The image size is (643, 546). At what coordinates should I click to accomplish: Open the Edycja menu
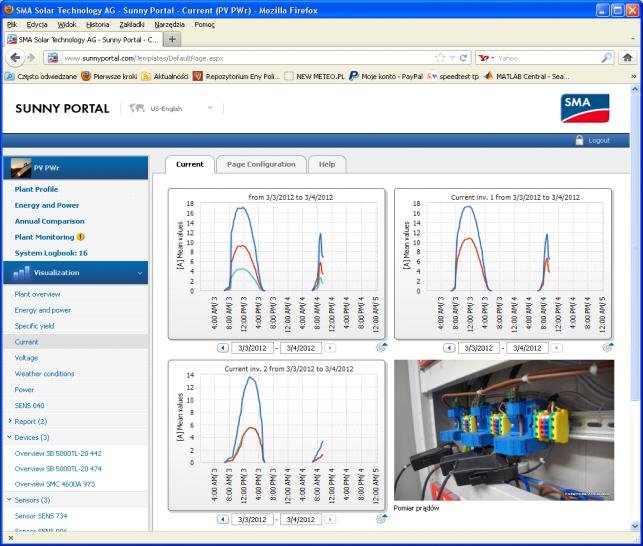37,25
